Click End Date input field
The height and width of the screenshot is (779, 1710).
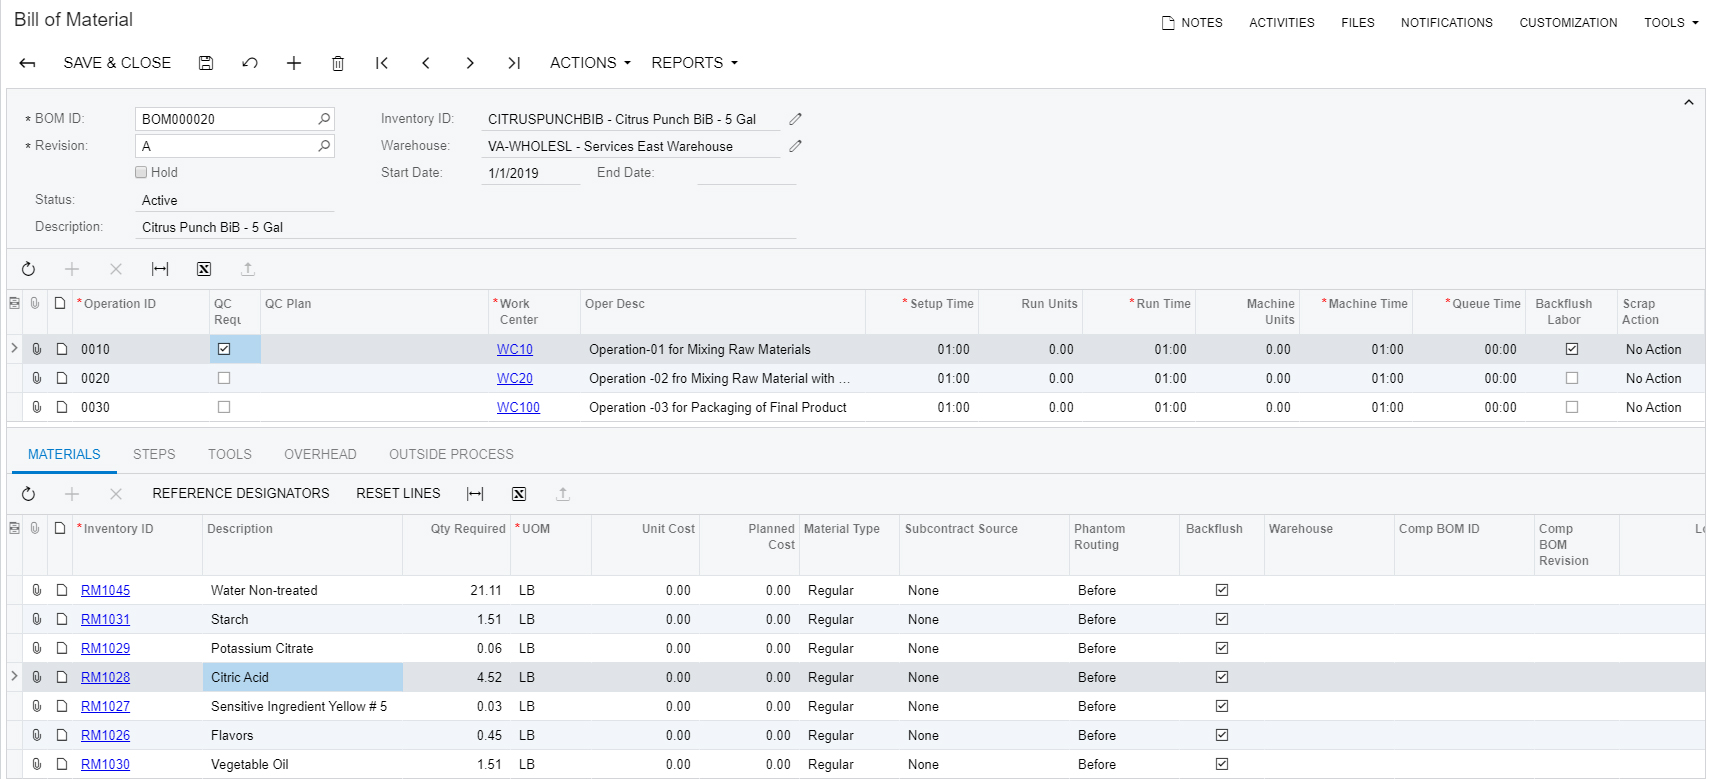747,173
